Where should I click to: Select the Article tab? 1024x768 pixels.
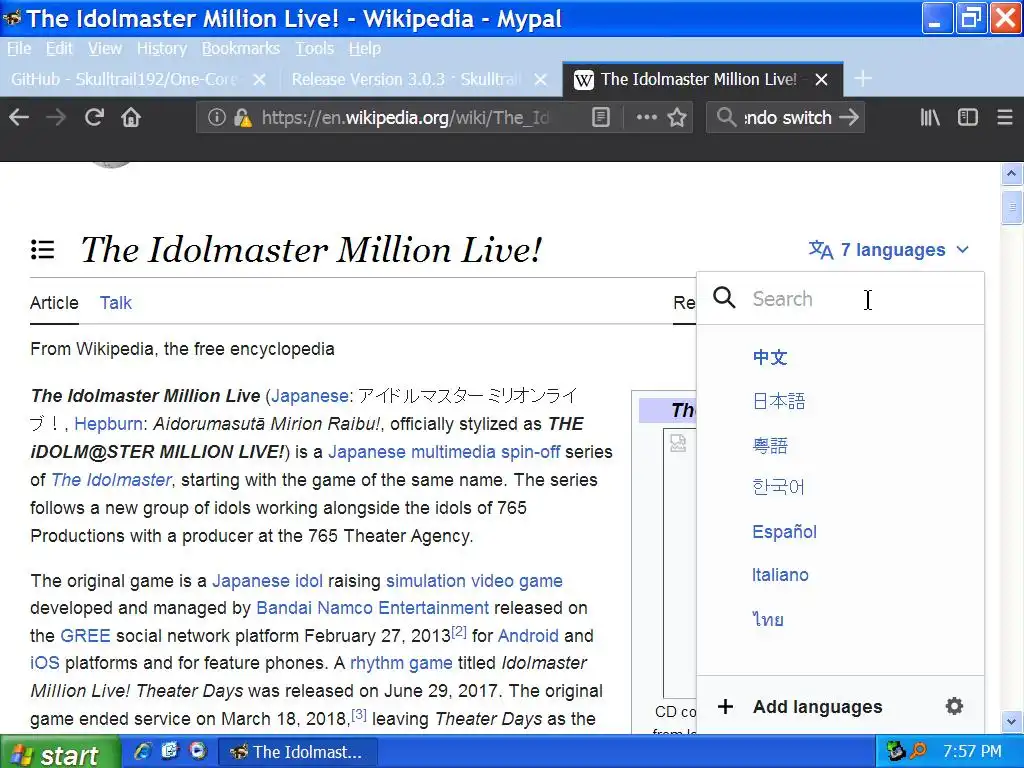tap(54, 302)
